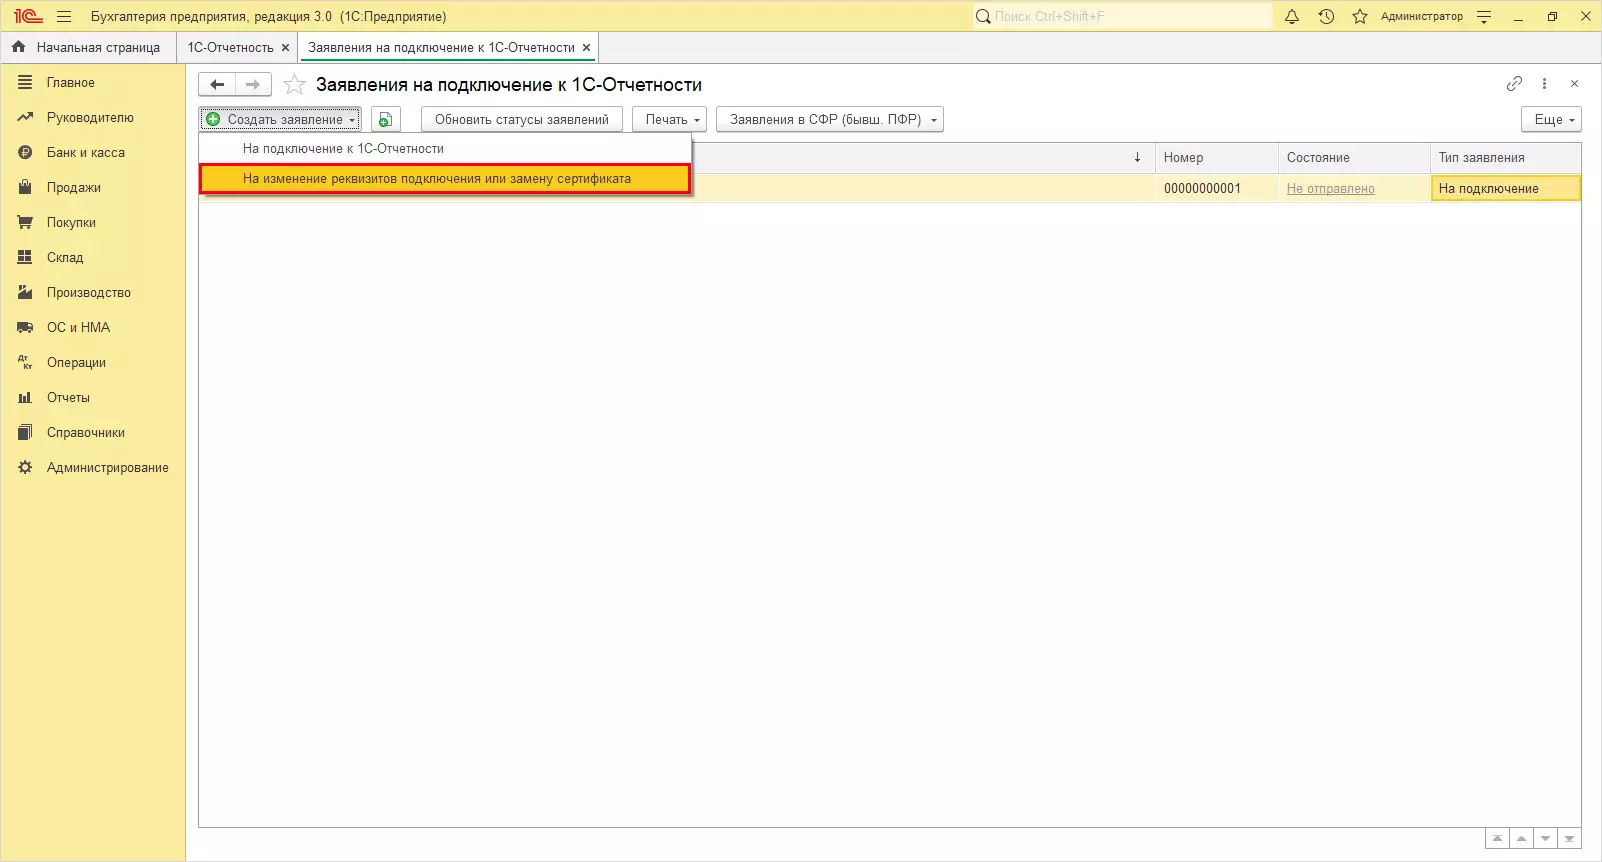Select the row number 00000000001 cell
This screenshot has width=1602, height=862.
[1217, 189]
